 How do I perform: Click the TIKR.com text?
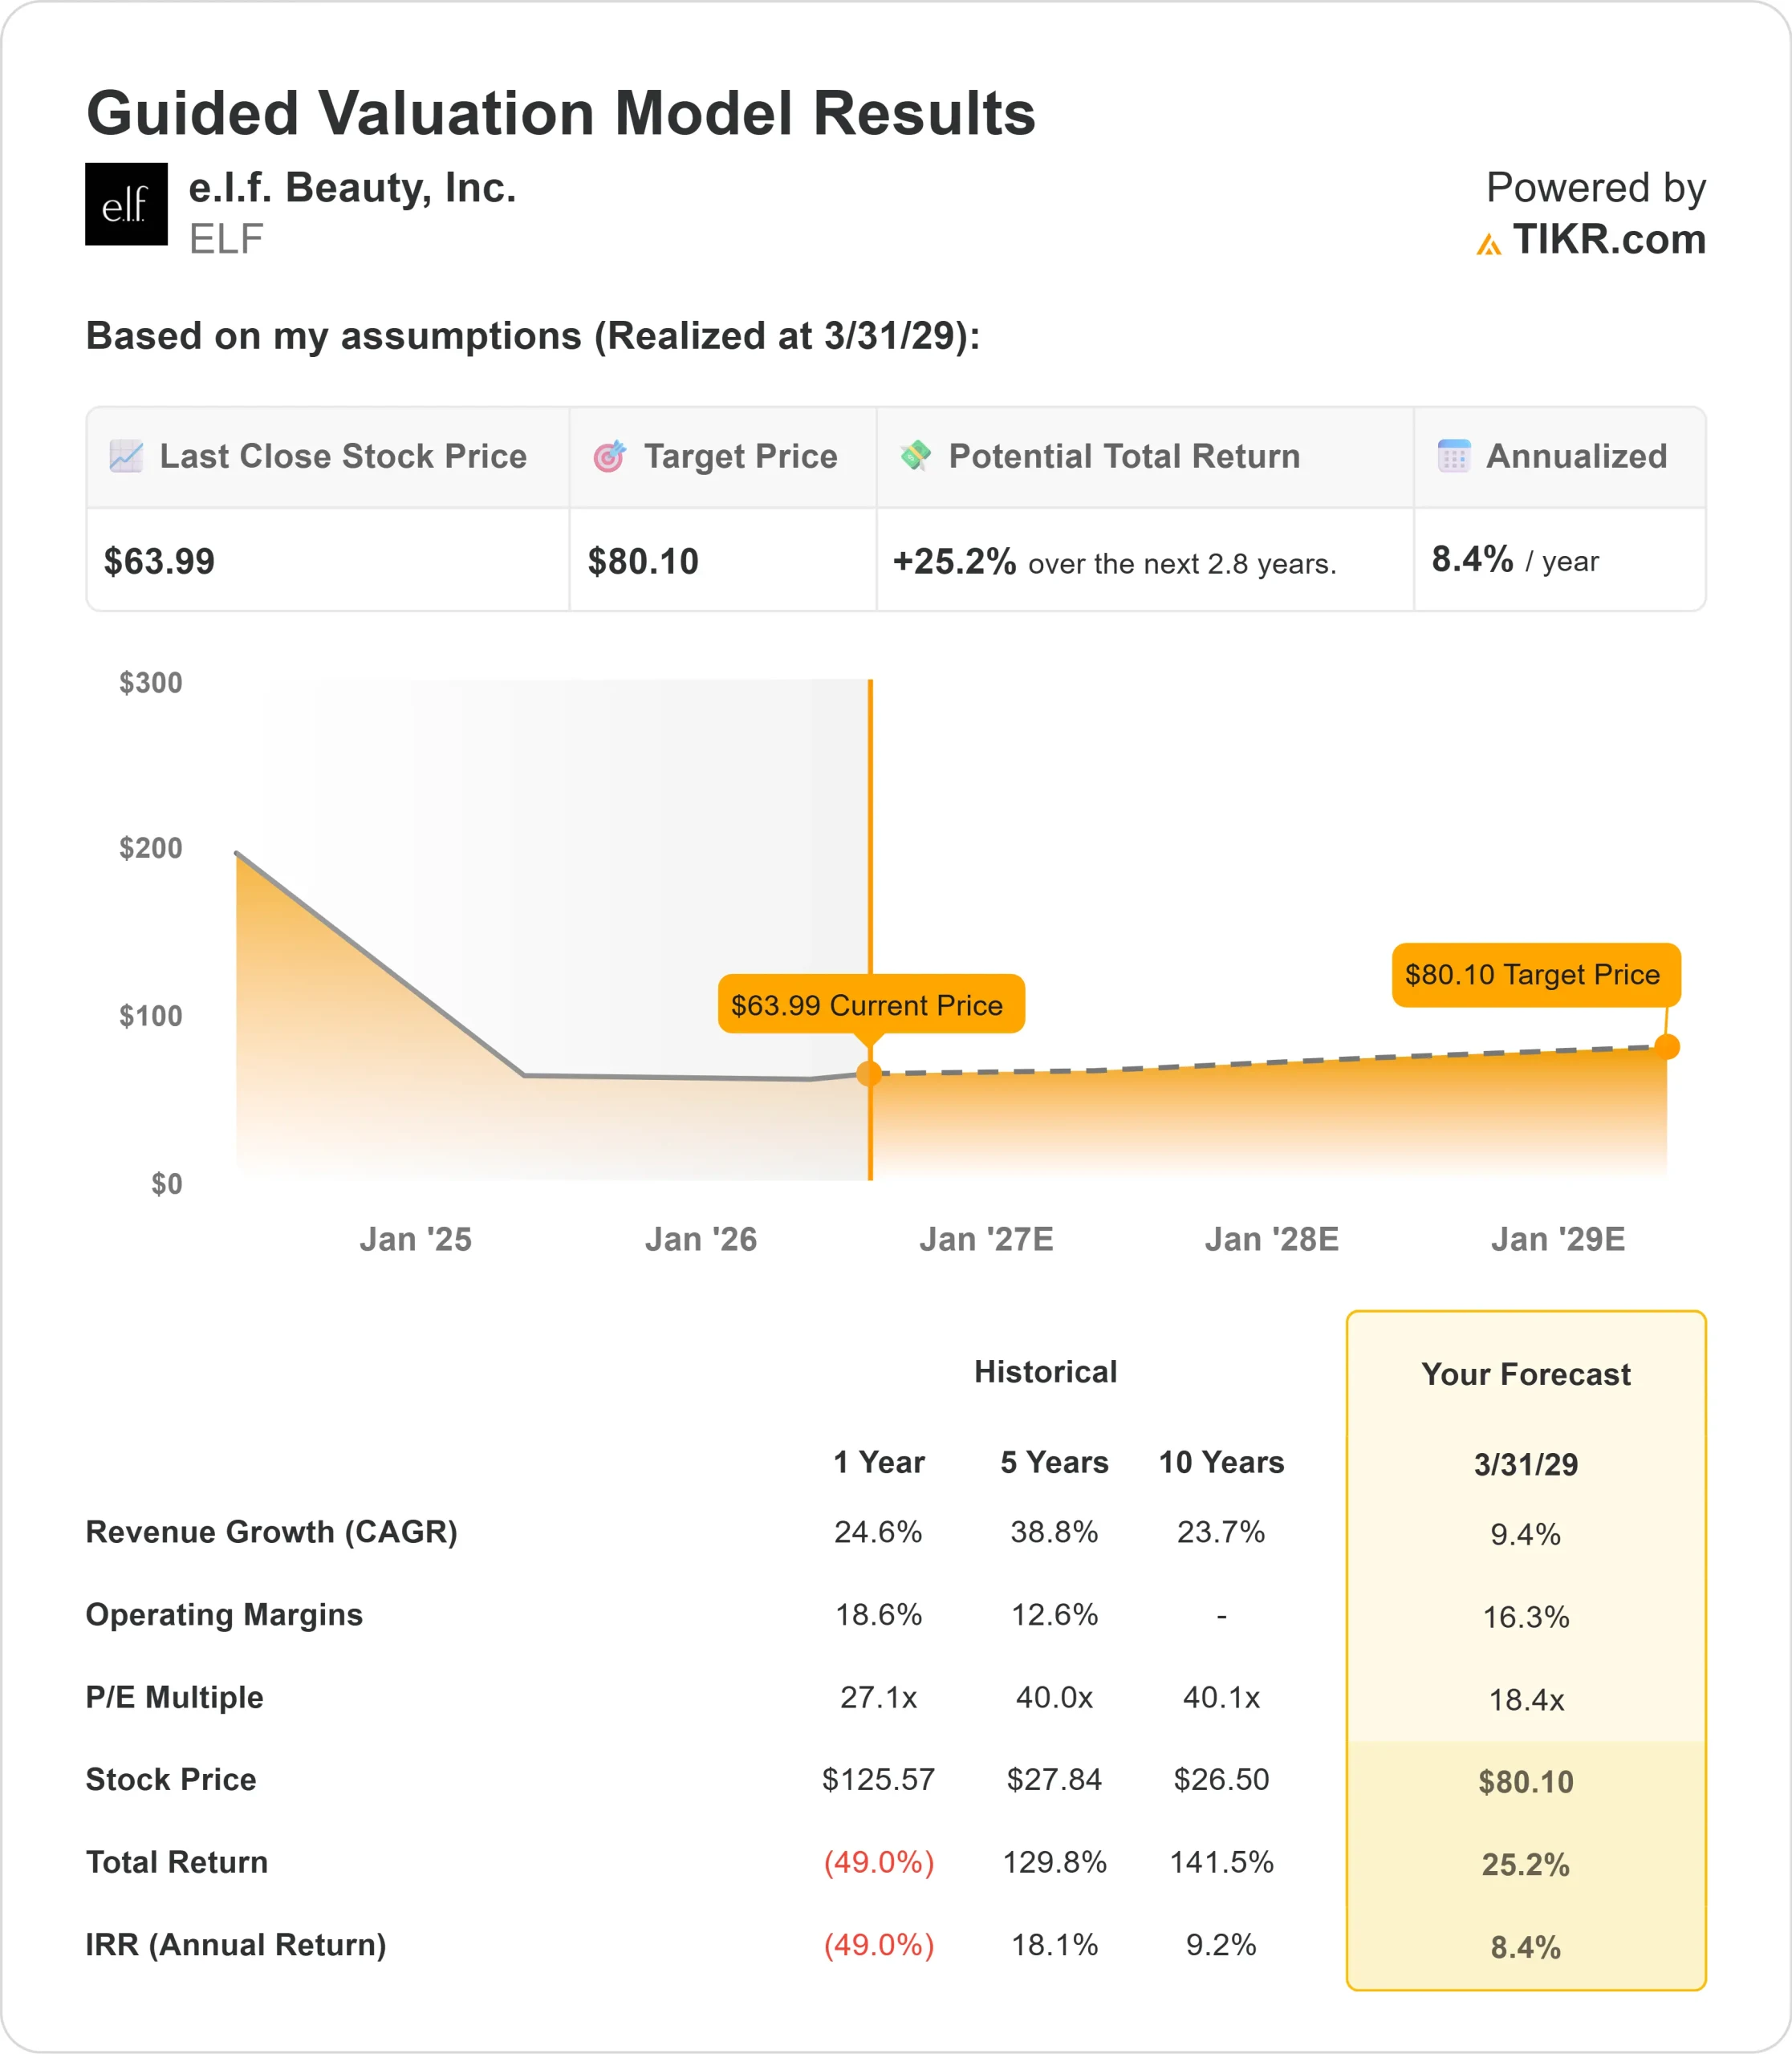(1609, 240)
